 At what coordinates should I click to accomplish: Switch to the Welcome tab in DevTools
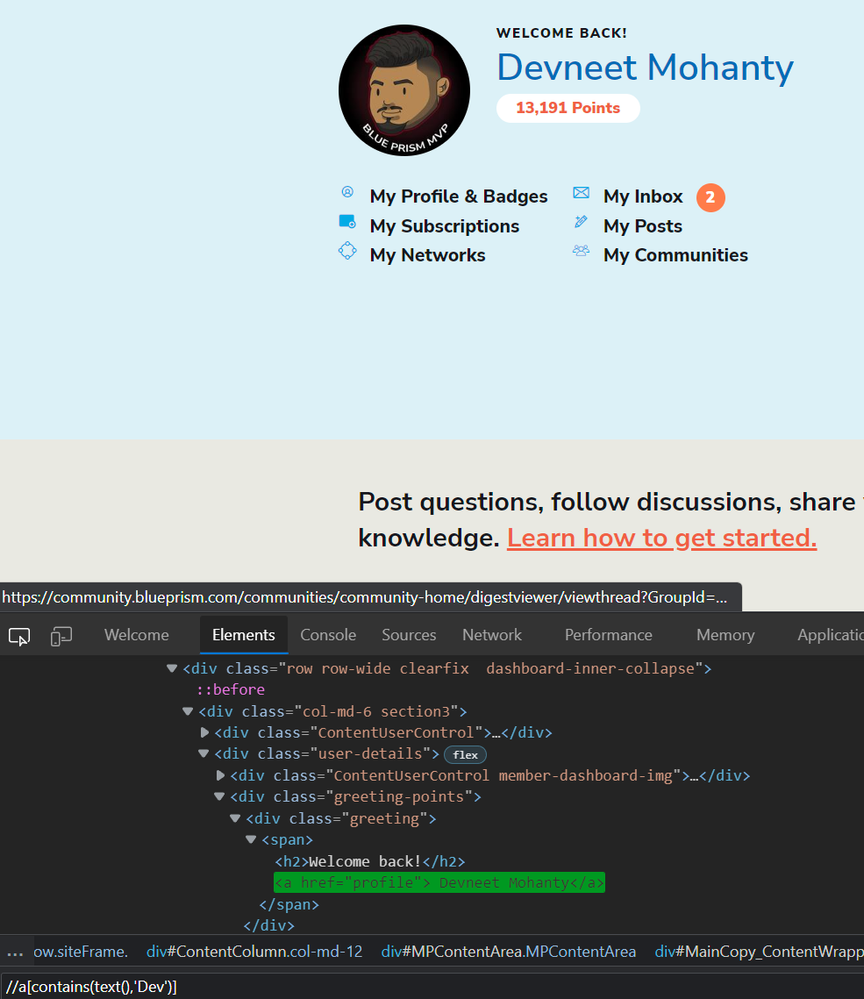coord(136,635)
